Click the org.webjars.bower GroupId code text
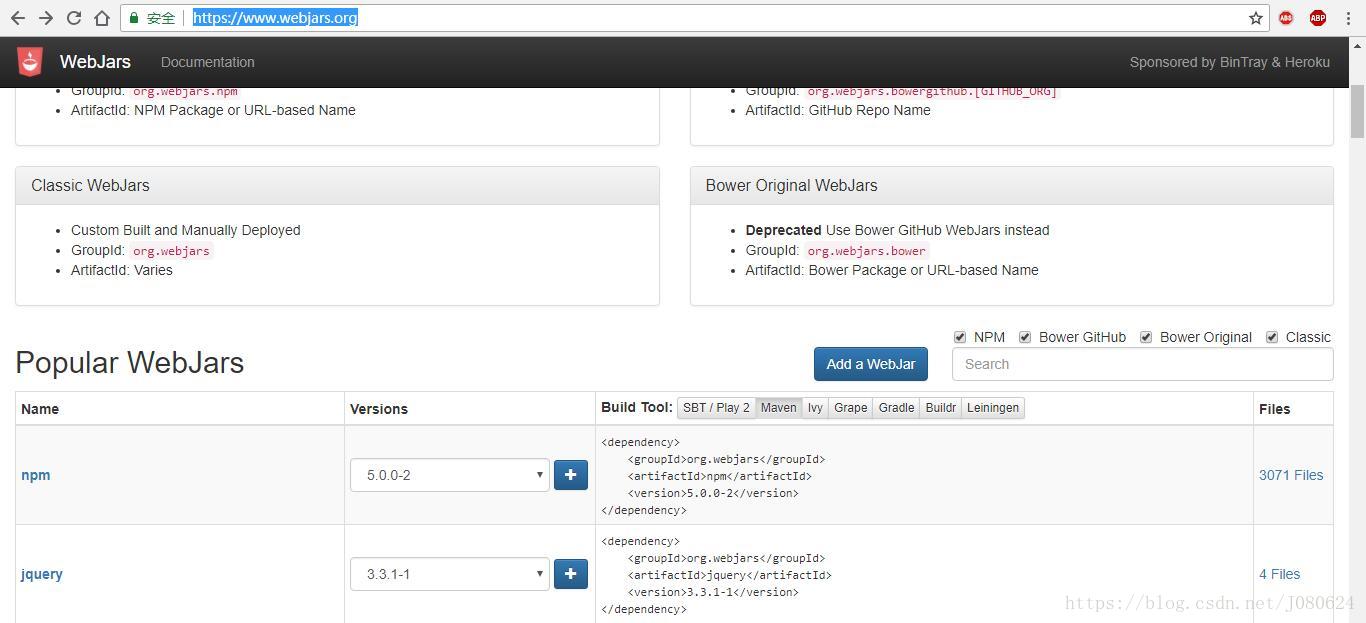Screen dimensions: 1366x623 867,251
